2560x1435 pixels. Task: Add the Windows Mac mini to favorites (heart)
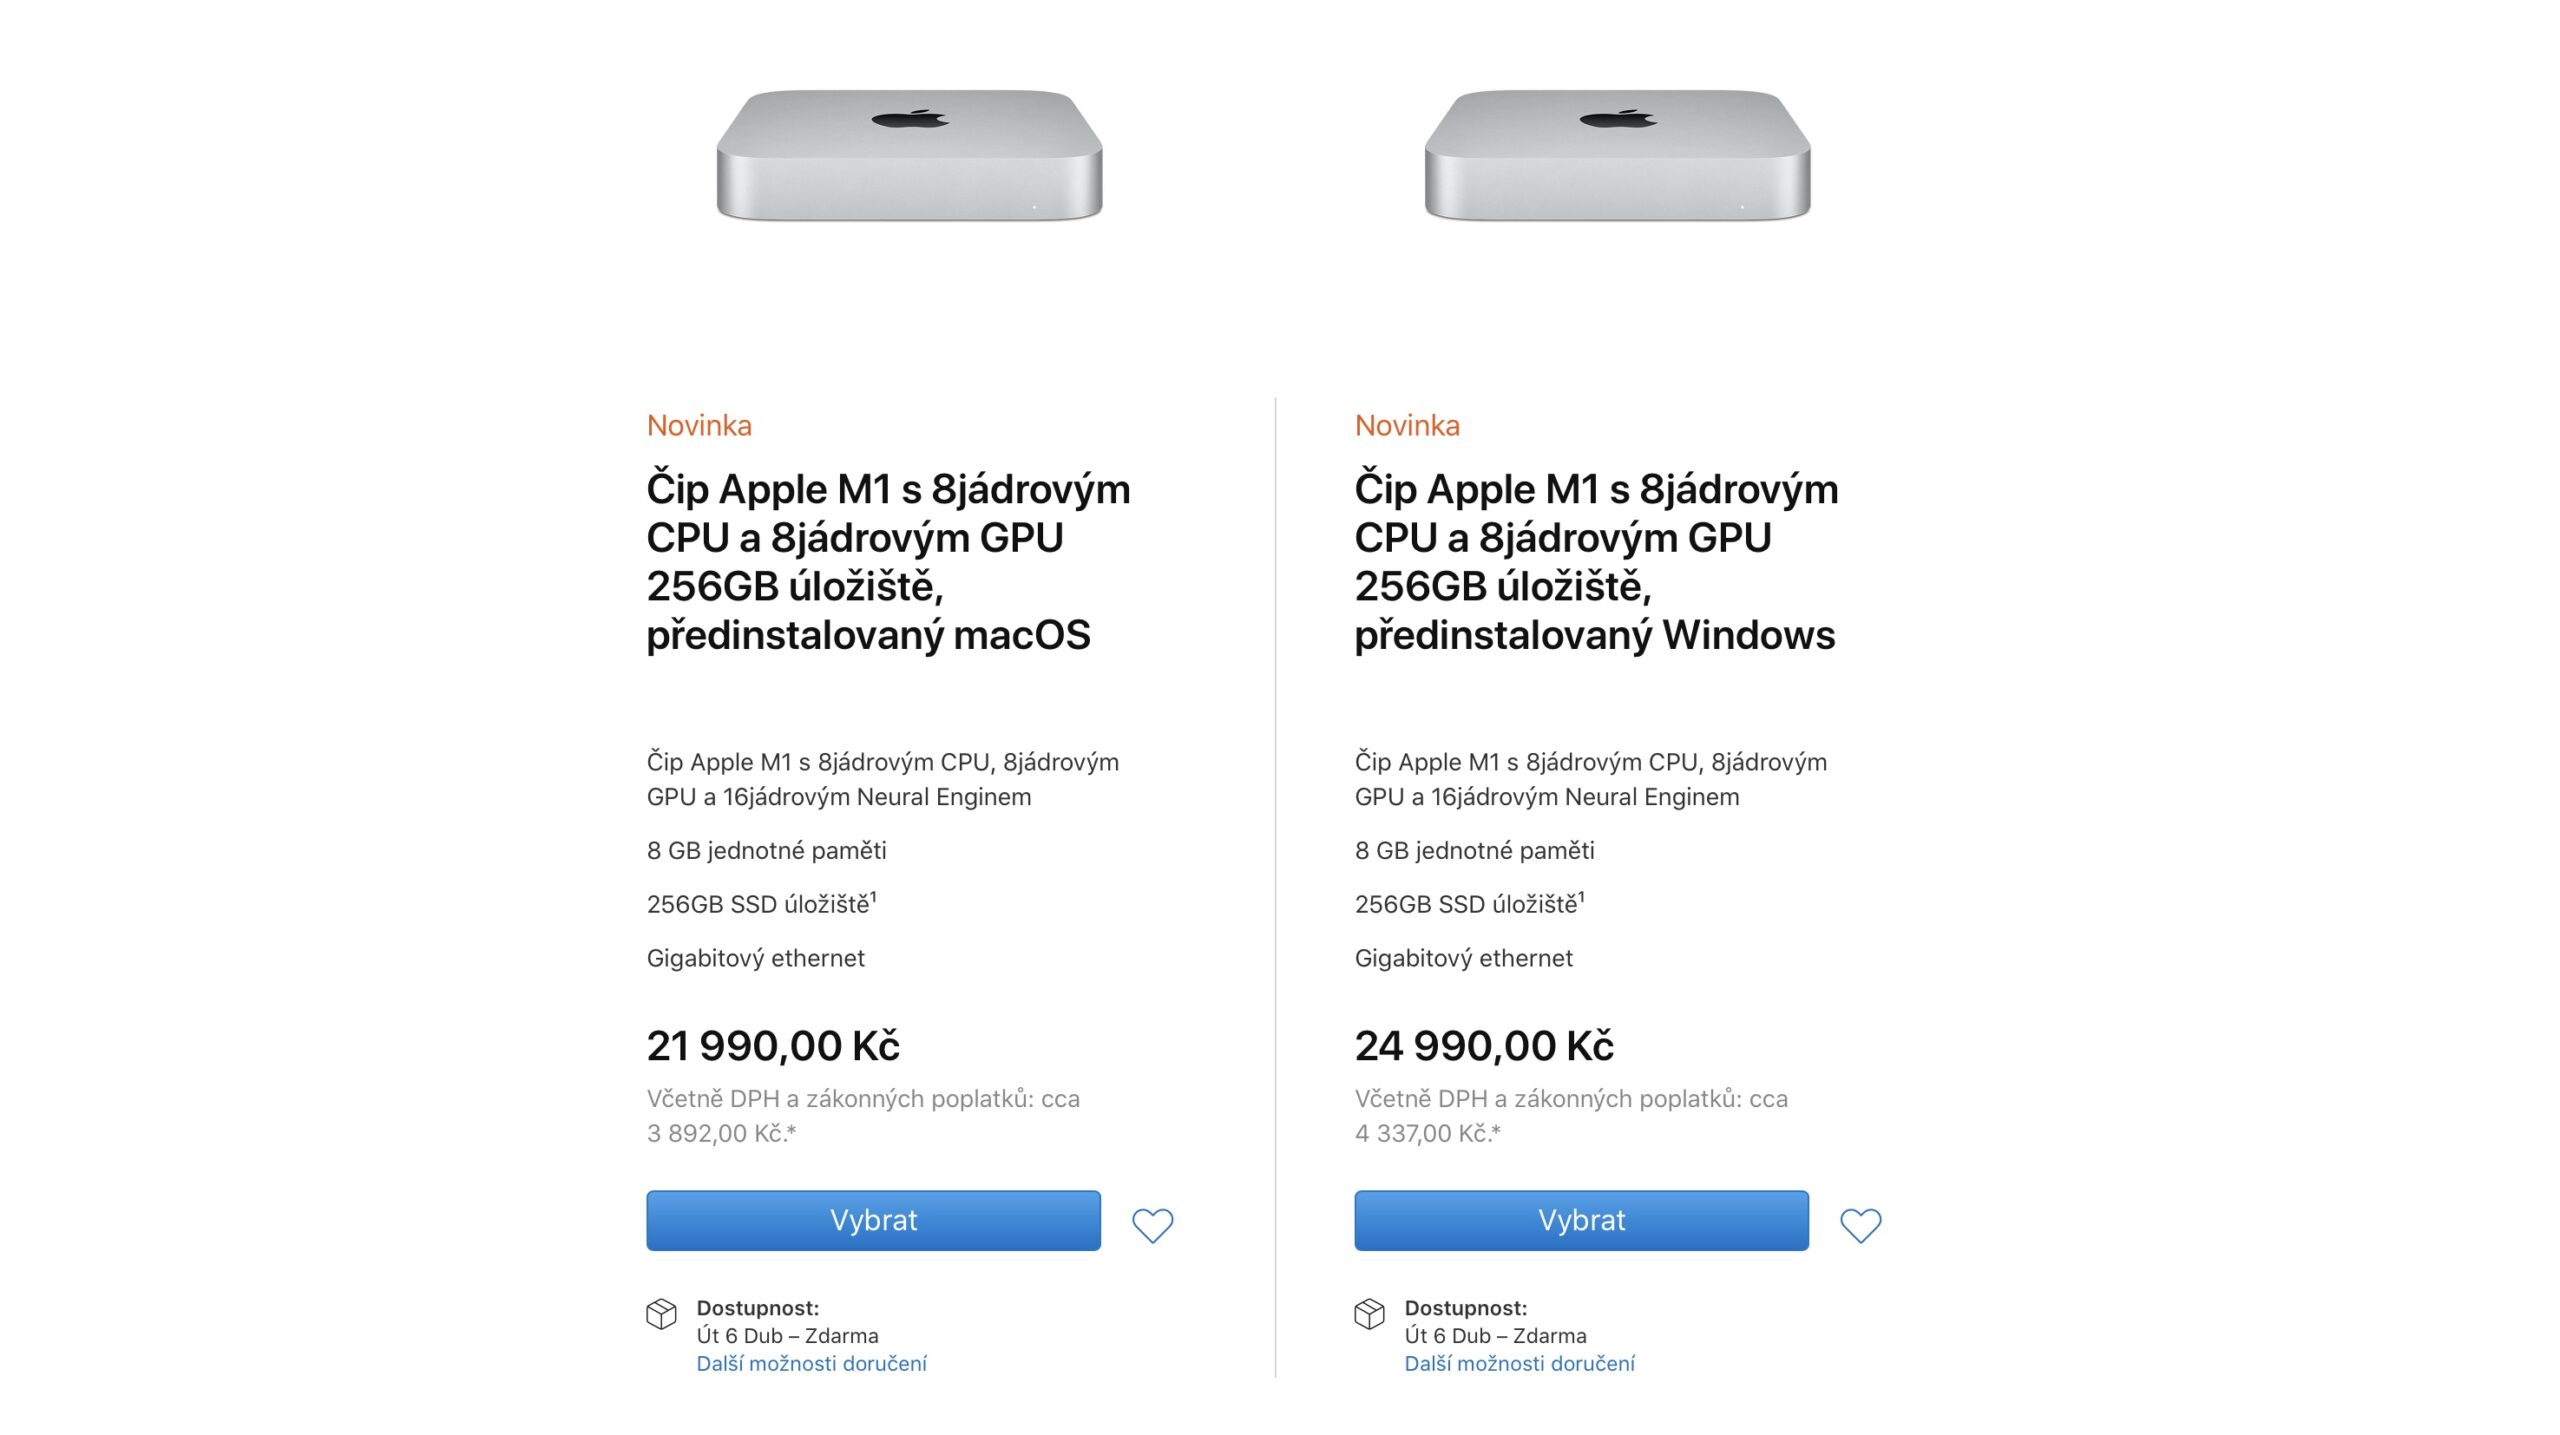pos(1860,1224)
